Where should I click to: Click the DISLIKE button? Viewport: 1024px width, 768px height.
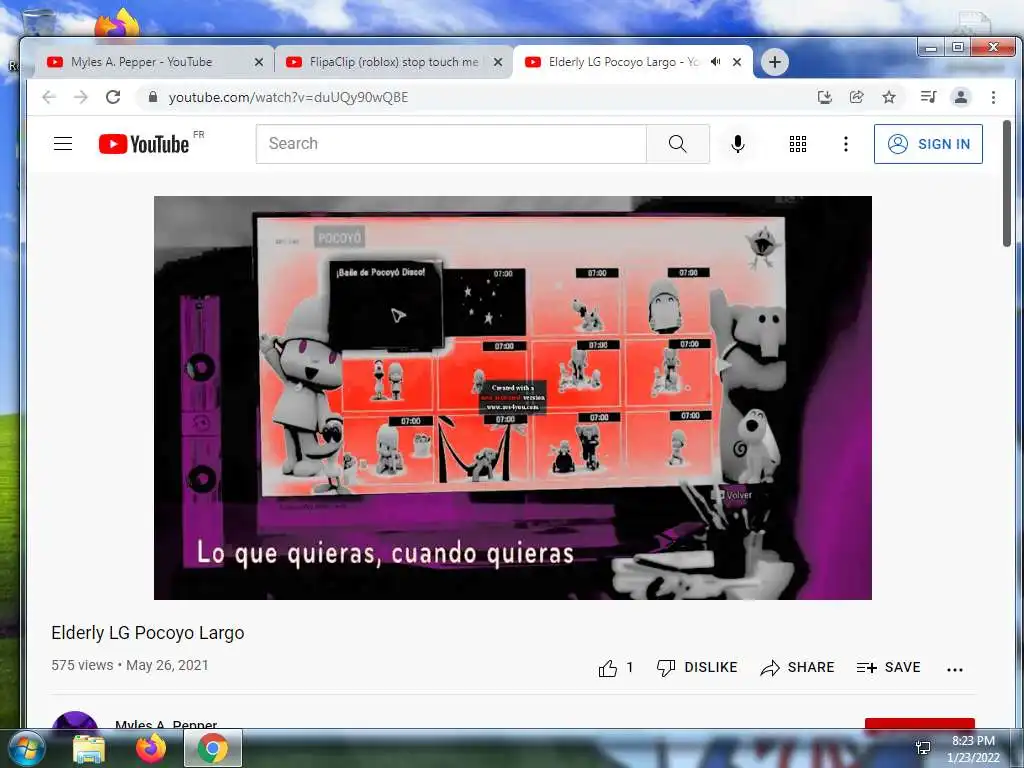pos(697,667)
